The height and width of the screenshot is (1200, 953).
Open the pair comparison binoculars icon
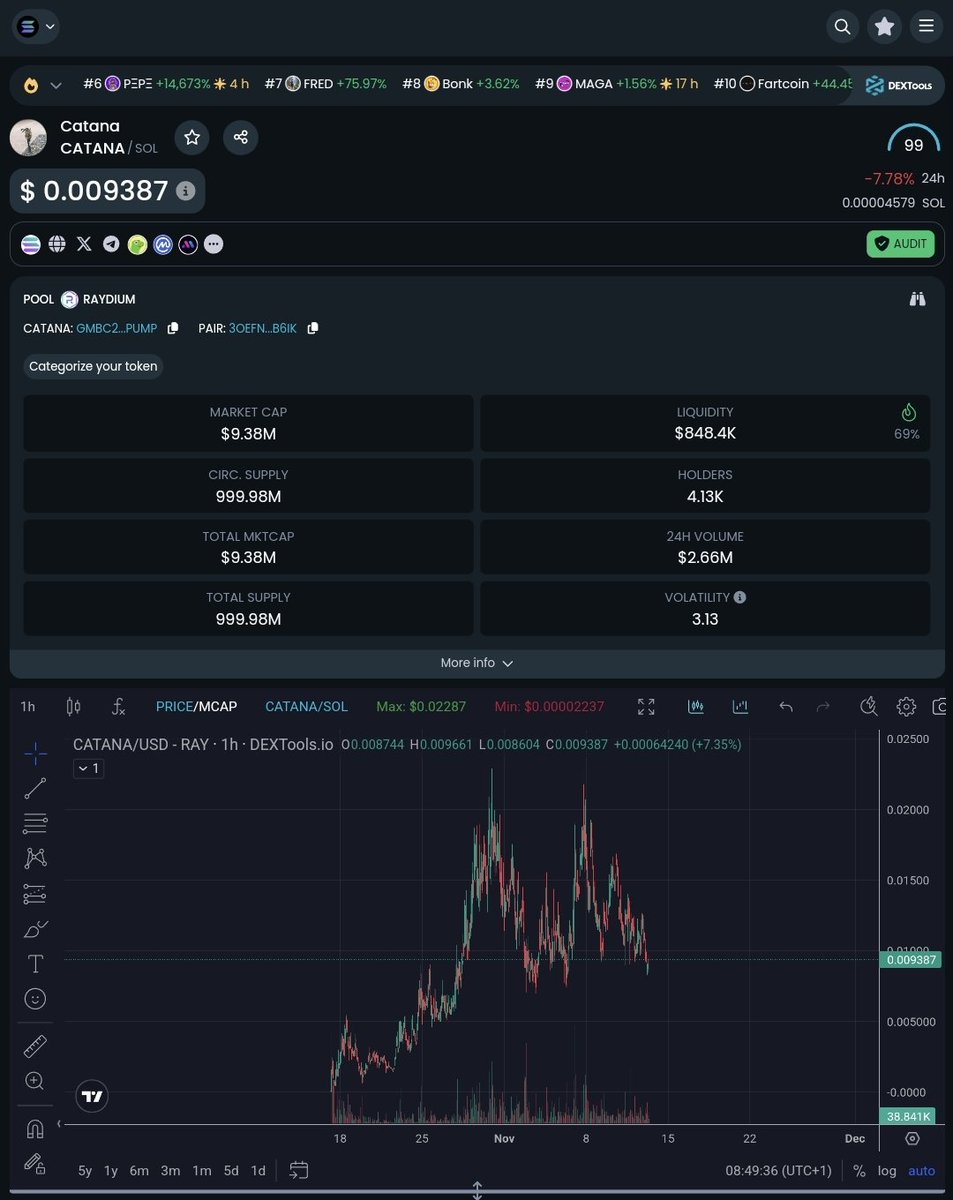[917, 298]
